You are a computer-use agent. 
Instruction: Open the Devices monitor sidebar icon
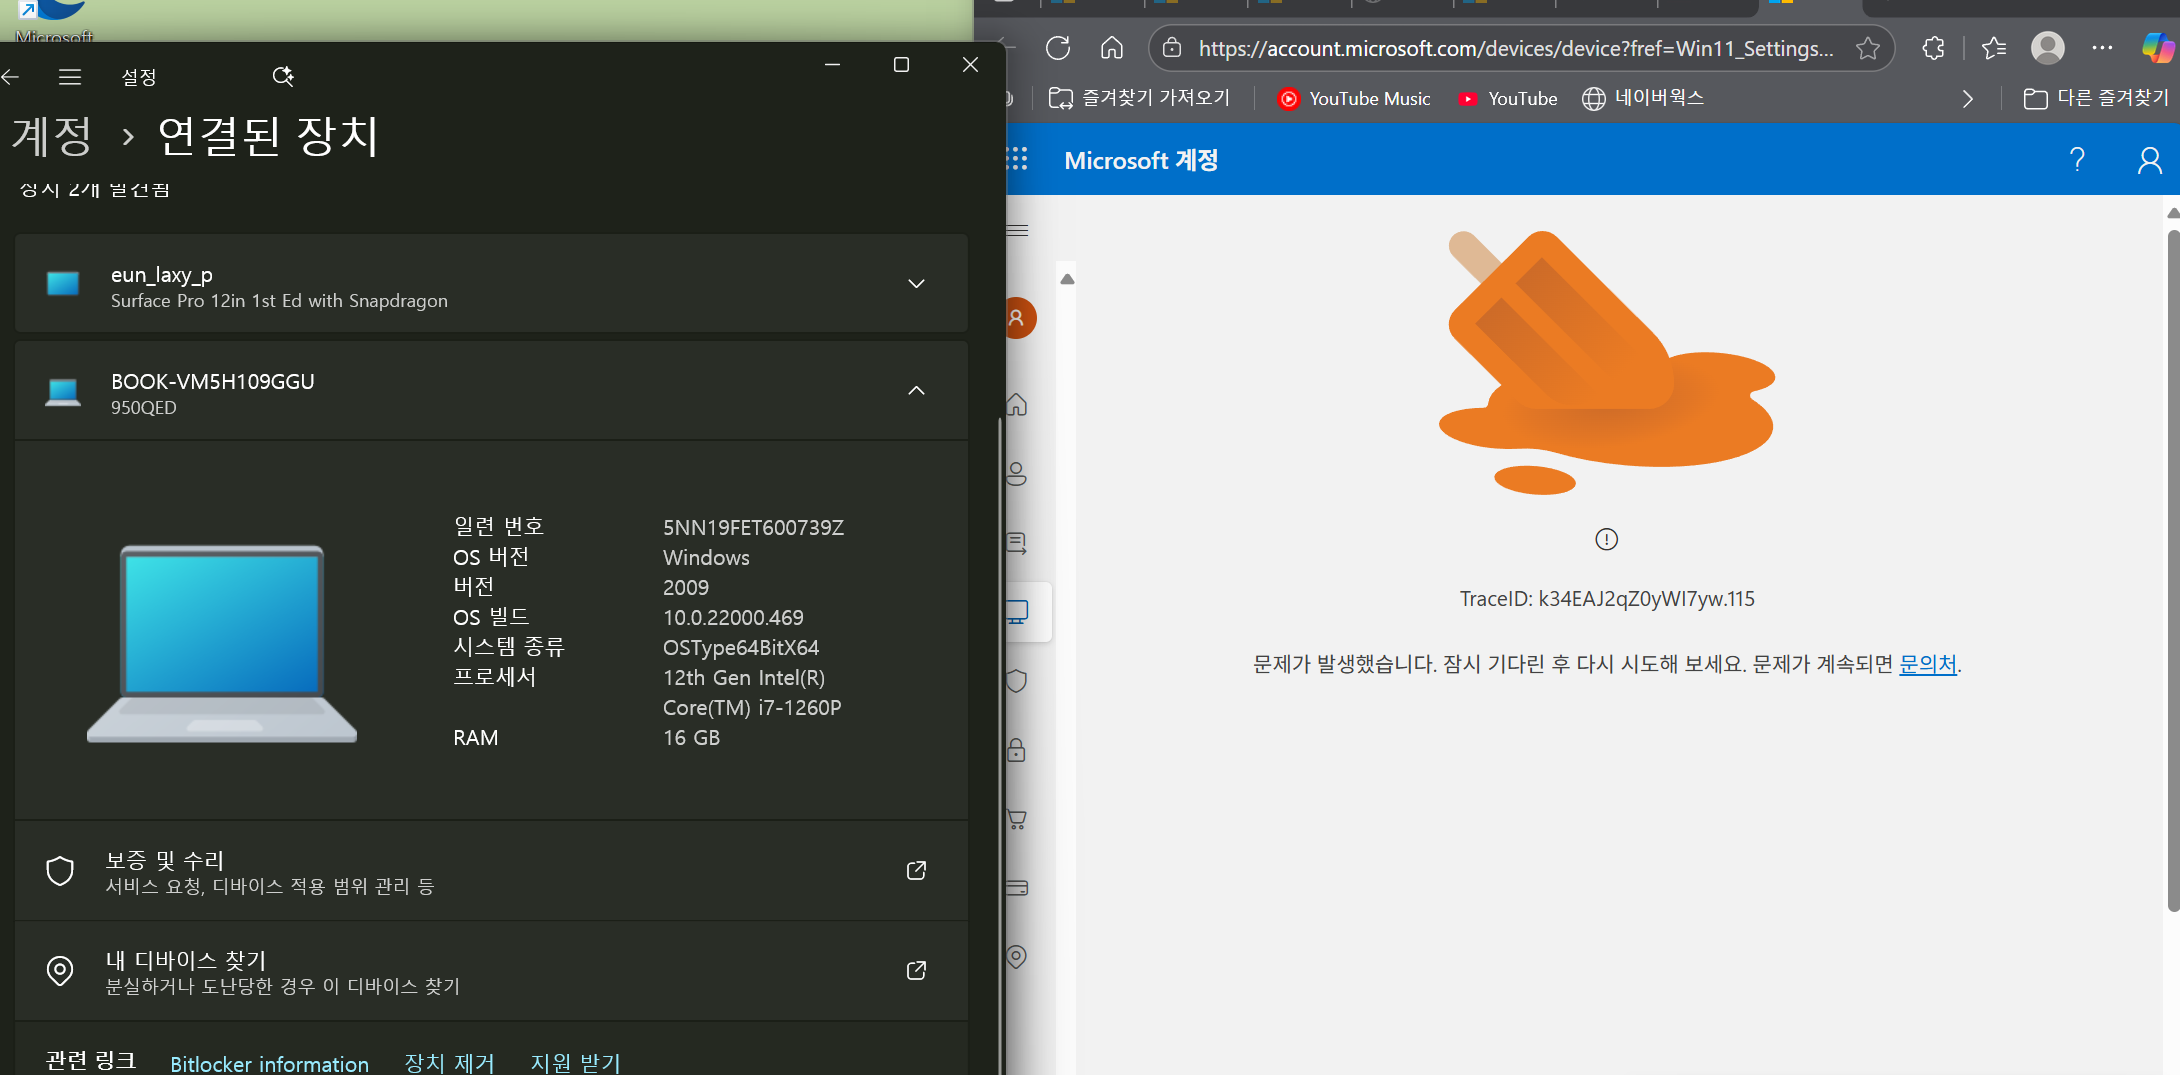click(x=1018, y=612)
